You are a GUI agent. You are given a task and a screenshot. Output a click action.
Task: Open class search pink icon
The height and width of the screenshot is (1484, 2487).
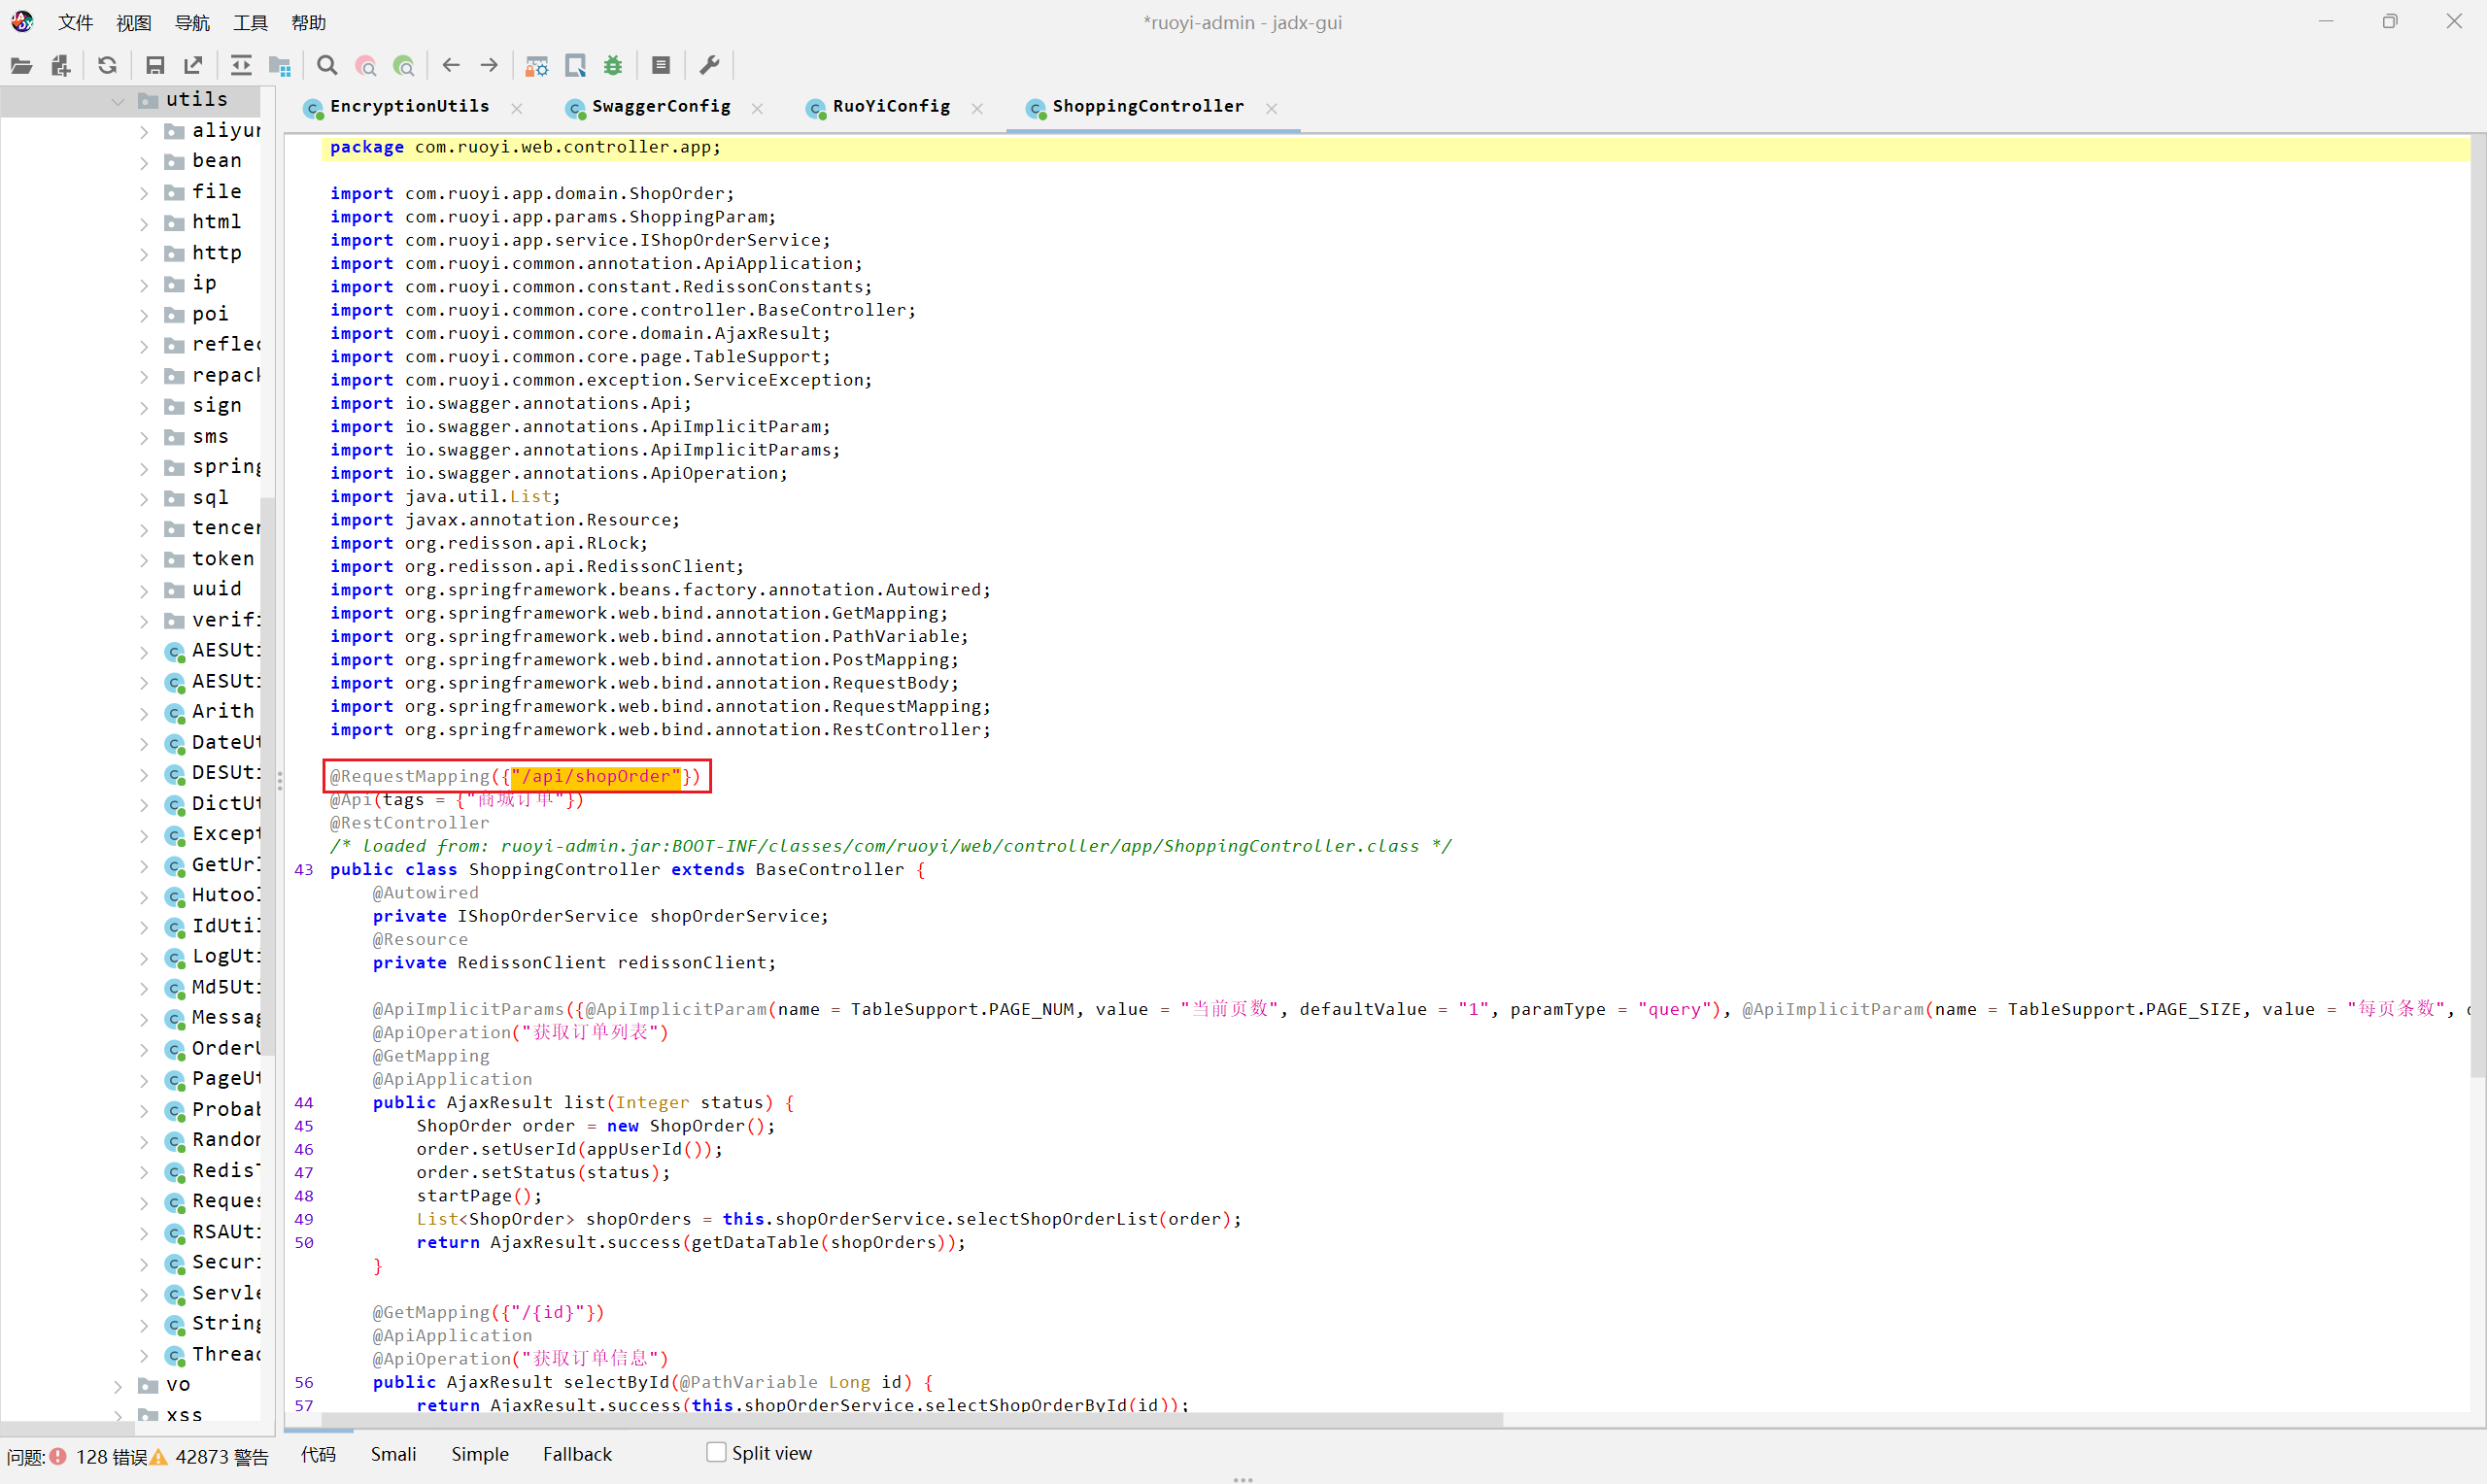pyautogui.click(x=366, y=66)
